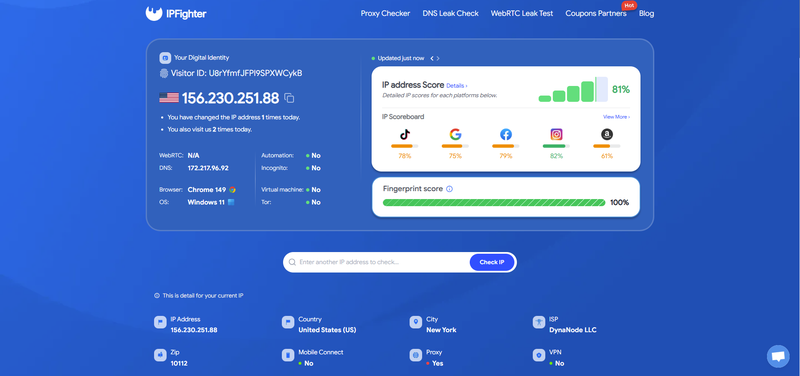Open the Google scoreboard icon
The image size is (800, 376).
coord(455,135)
